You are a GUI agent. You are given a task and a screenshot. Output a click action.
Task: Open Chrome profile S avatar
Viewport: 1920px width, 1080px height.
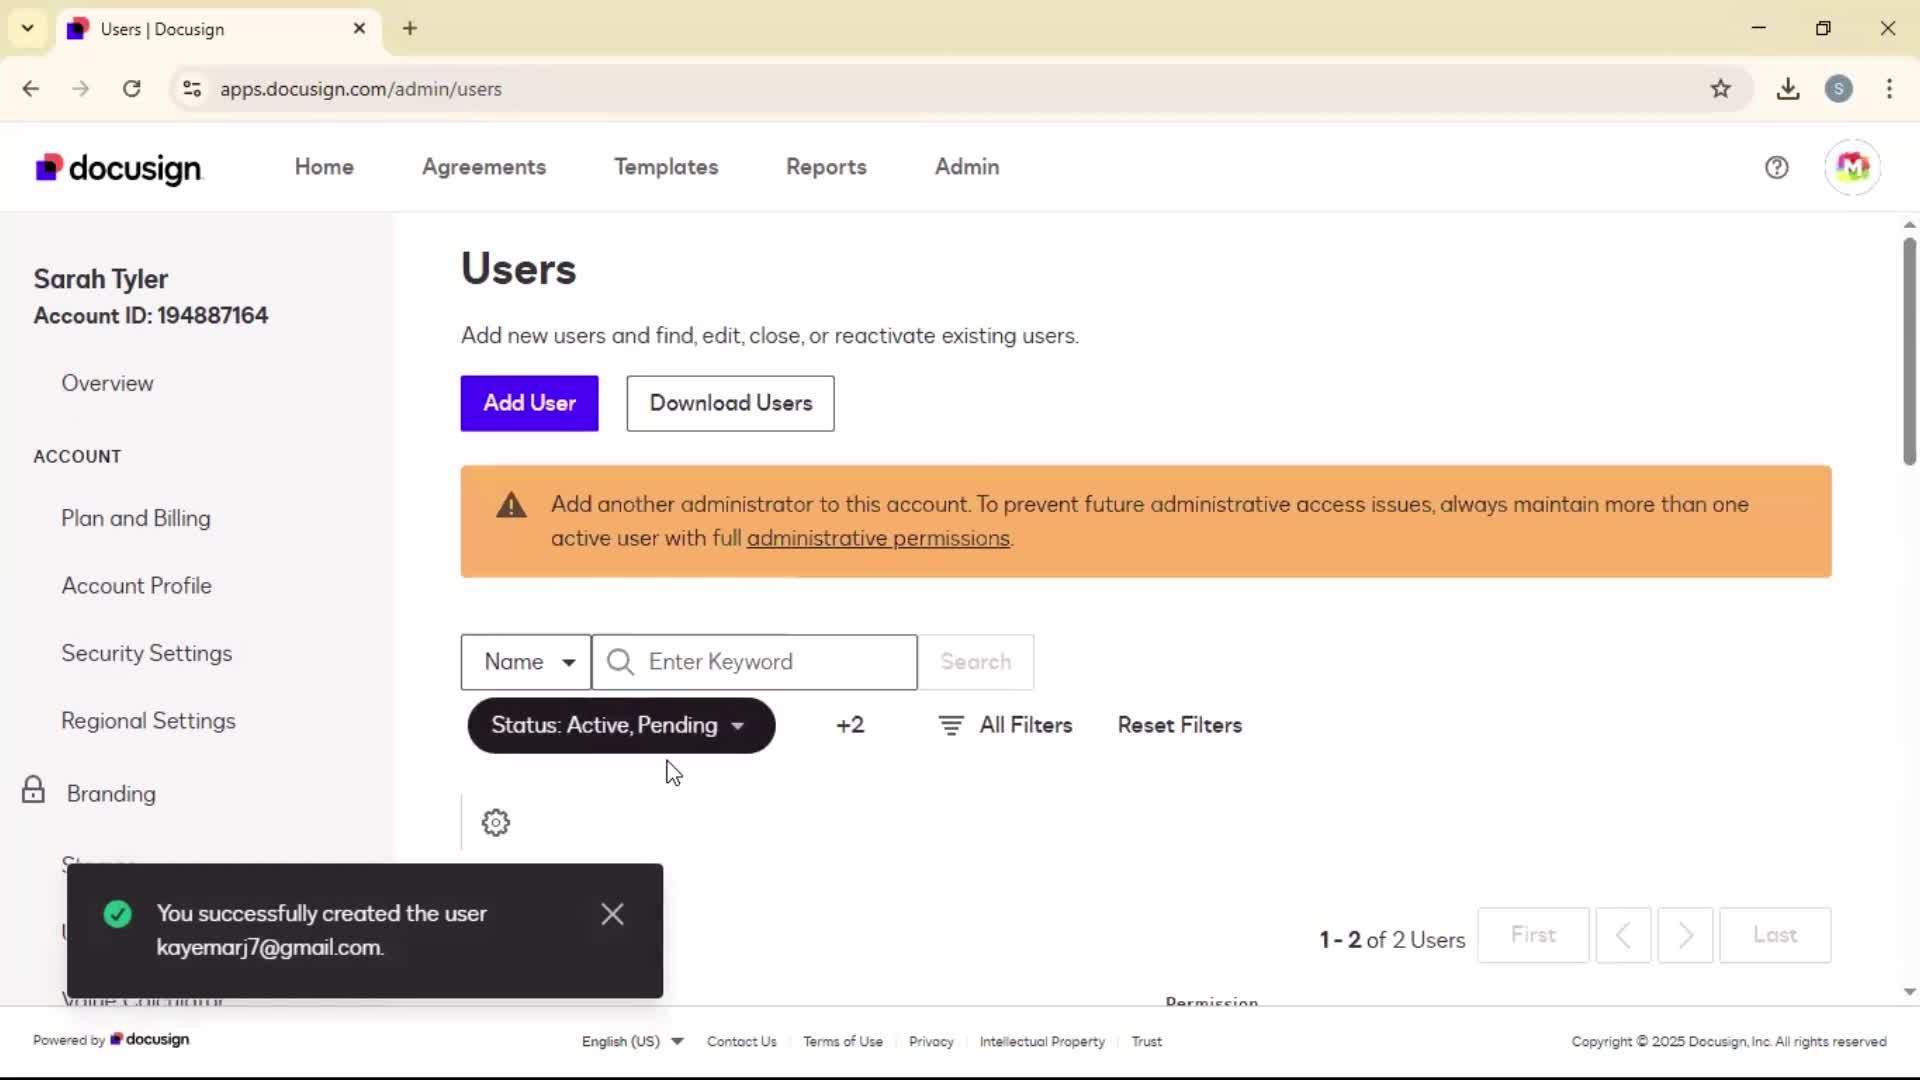tap(1838, 88)
